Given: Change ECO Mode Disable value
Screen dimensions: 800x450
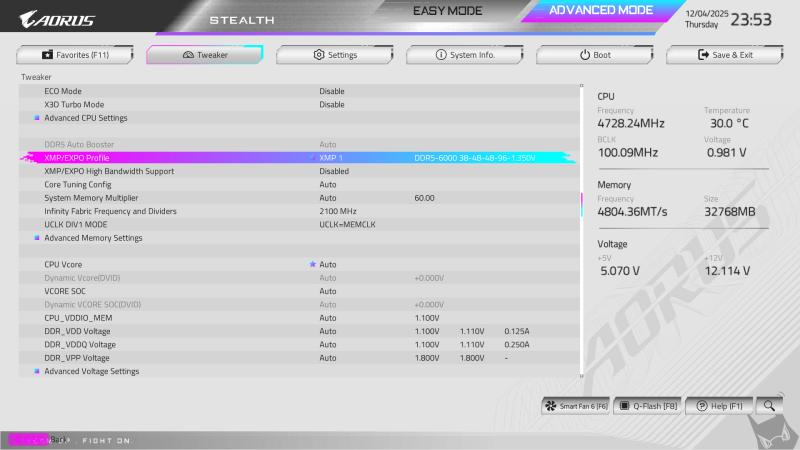Looking at the screenshot, I should coord(332,91).
